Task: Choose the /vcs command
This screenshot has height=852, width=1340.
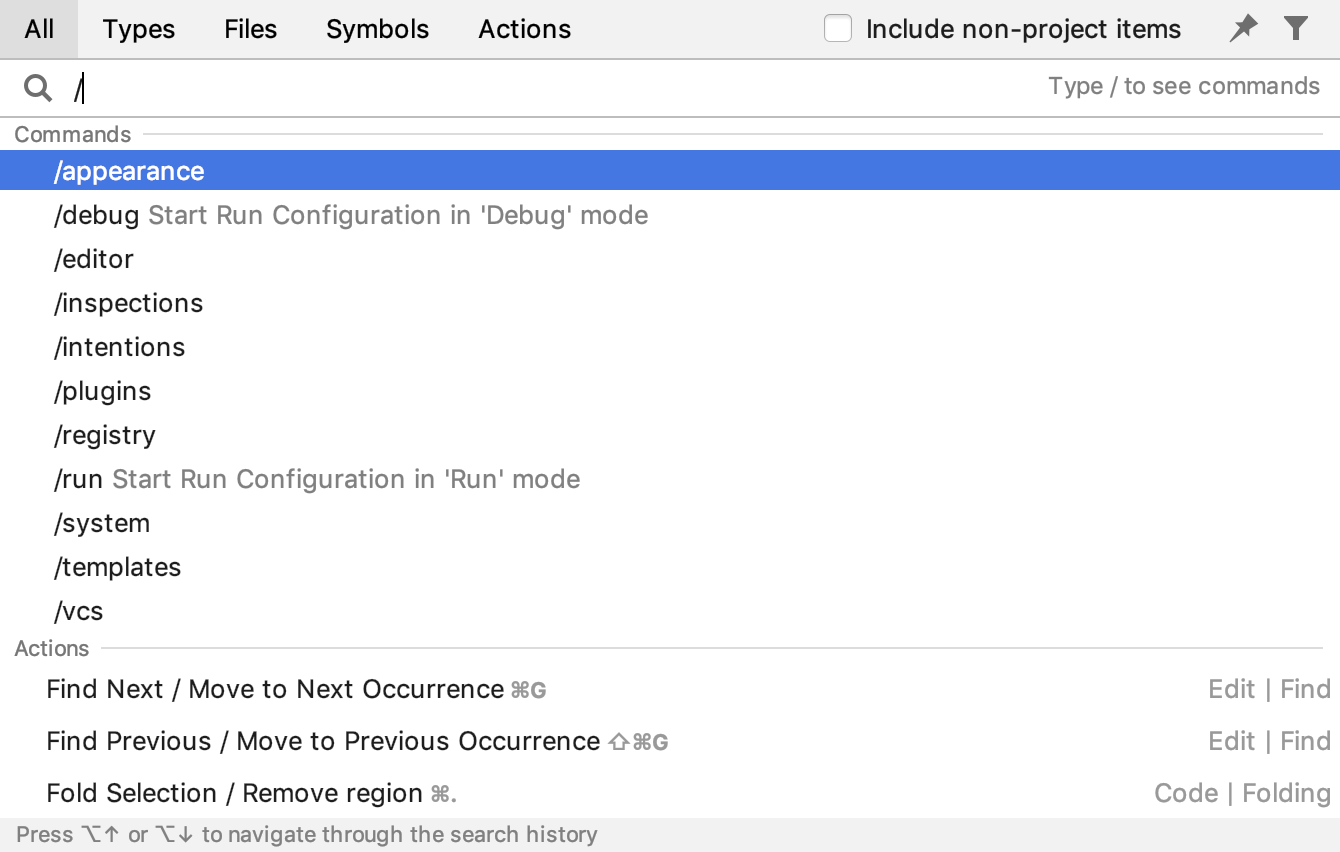Action: (x=78, y=611)
